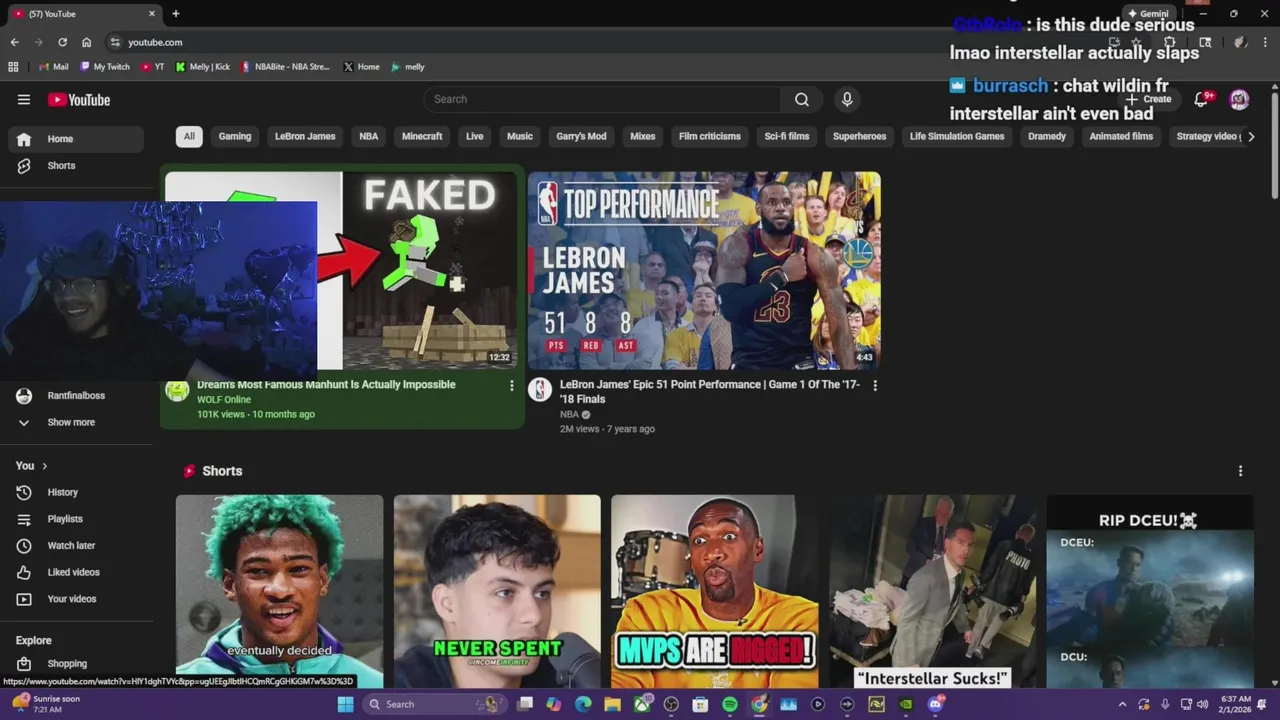The image size is (1280, 720).
Task: Open the Melly | Kick bookmark
Action: (203, 67)
